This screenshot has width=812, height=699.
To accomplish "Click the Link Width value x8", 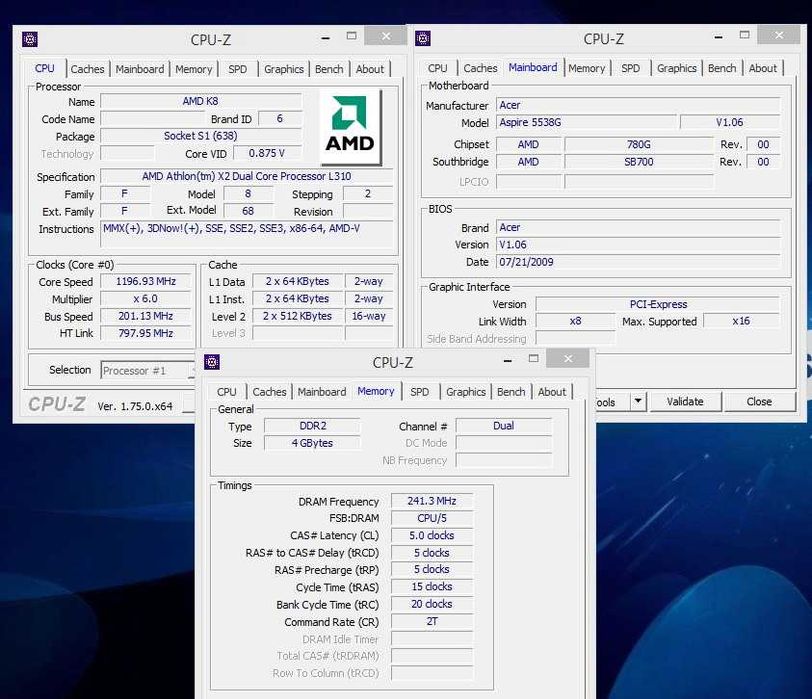I will pyautogui.click(x=575, y=321).
